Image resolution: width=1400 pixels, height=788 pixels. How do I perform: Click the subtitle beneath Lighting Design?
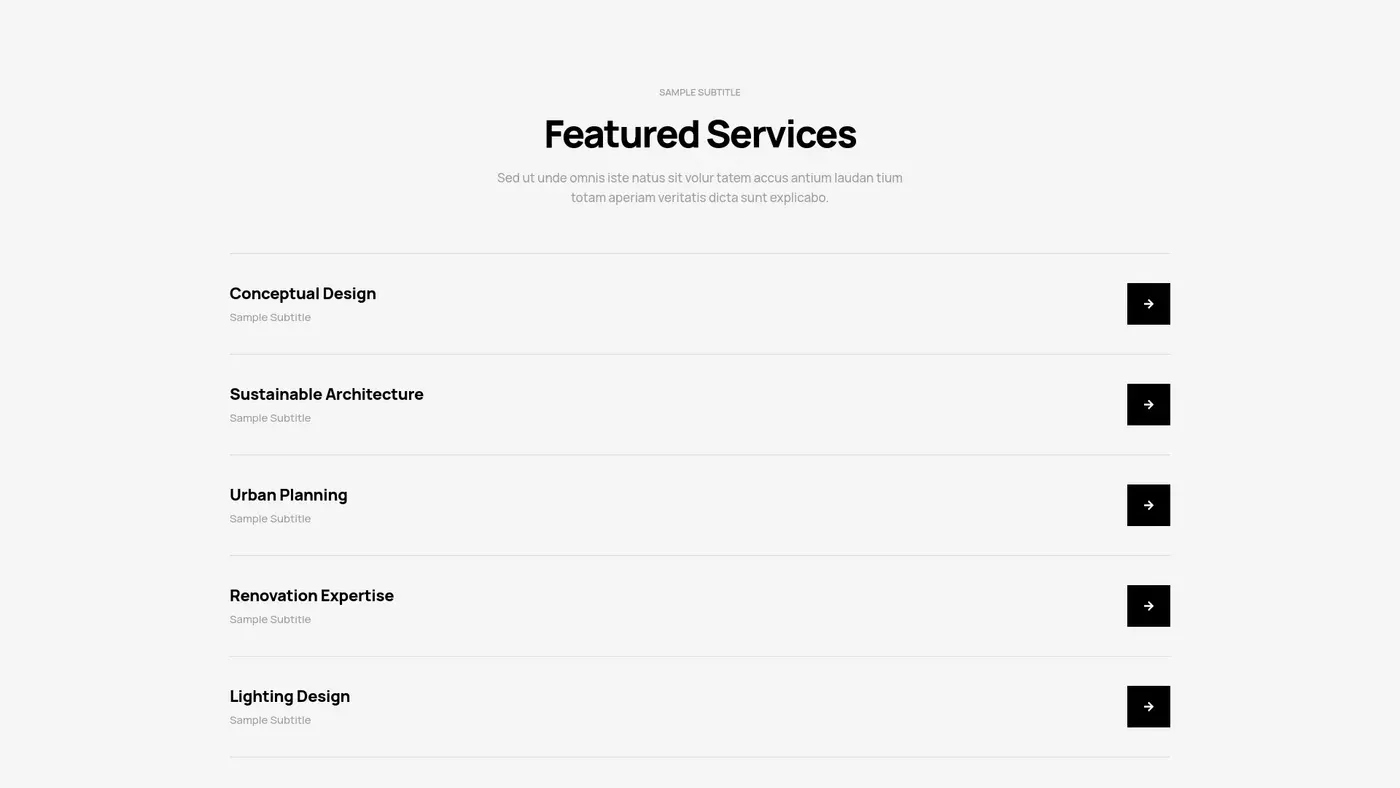tap(270, 720)
